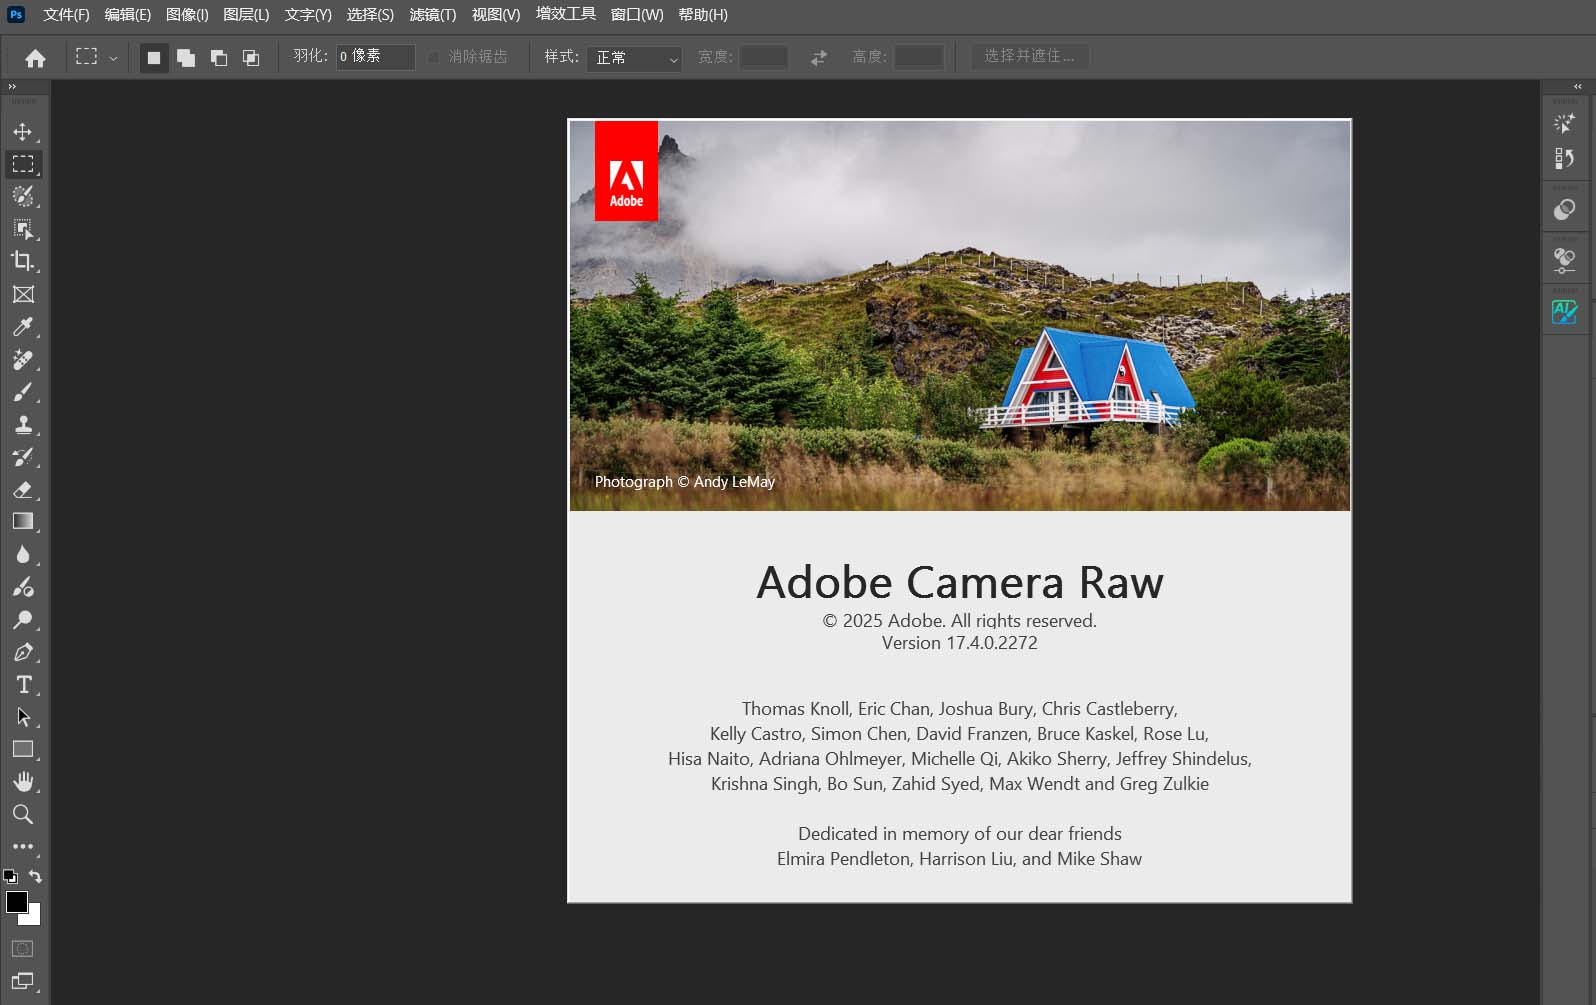The width and height of the screenshot is (1596, 1005).
Task: Open the Filter (滤镜) menu
Action: click(x=433, y=15)
